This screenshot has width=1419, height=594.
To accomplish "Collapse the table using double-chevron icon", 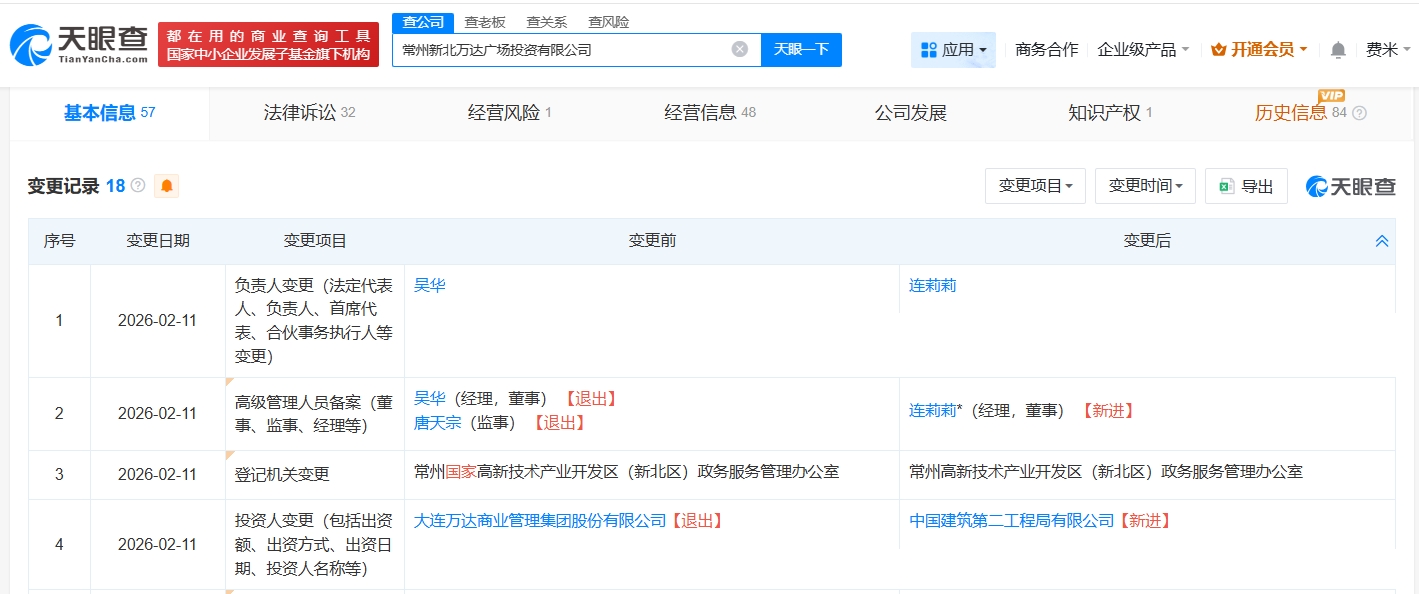I will pyautogui.click(x=1381, y=241).
